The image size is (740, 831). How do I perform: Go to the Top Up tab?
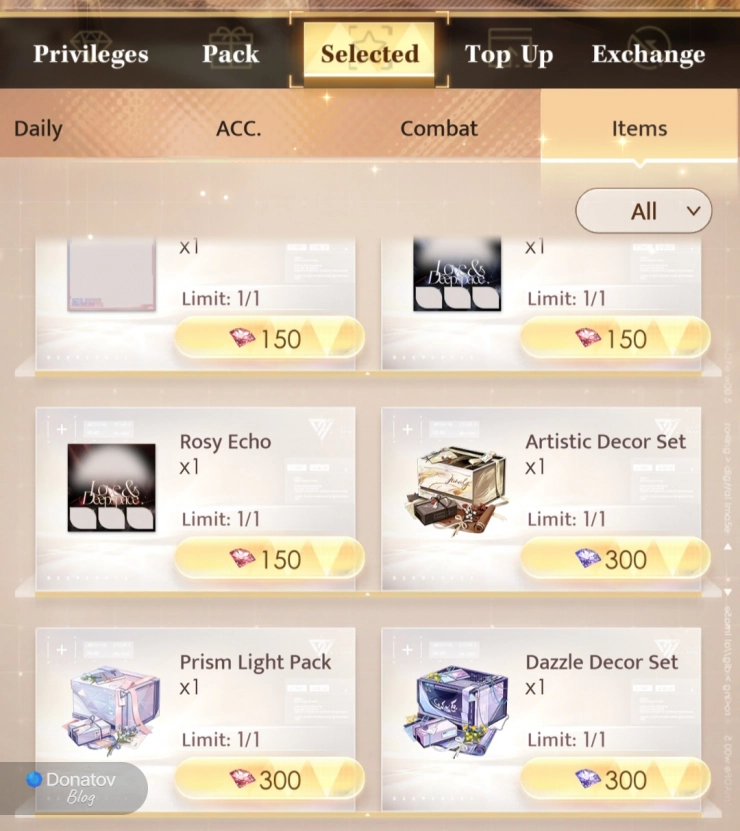(x=509, y=55)
